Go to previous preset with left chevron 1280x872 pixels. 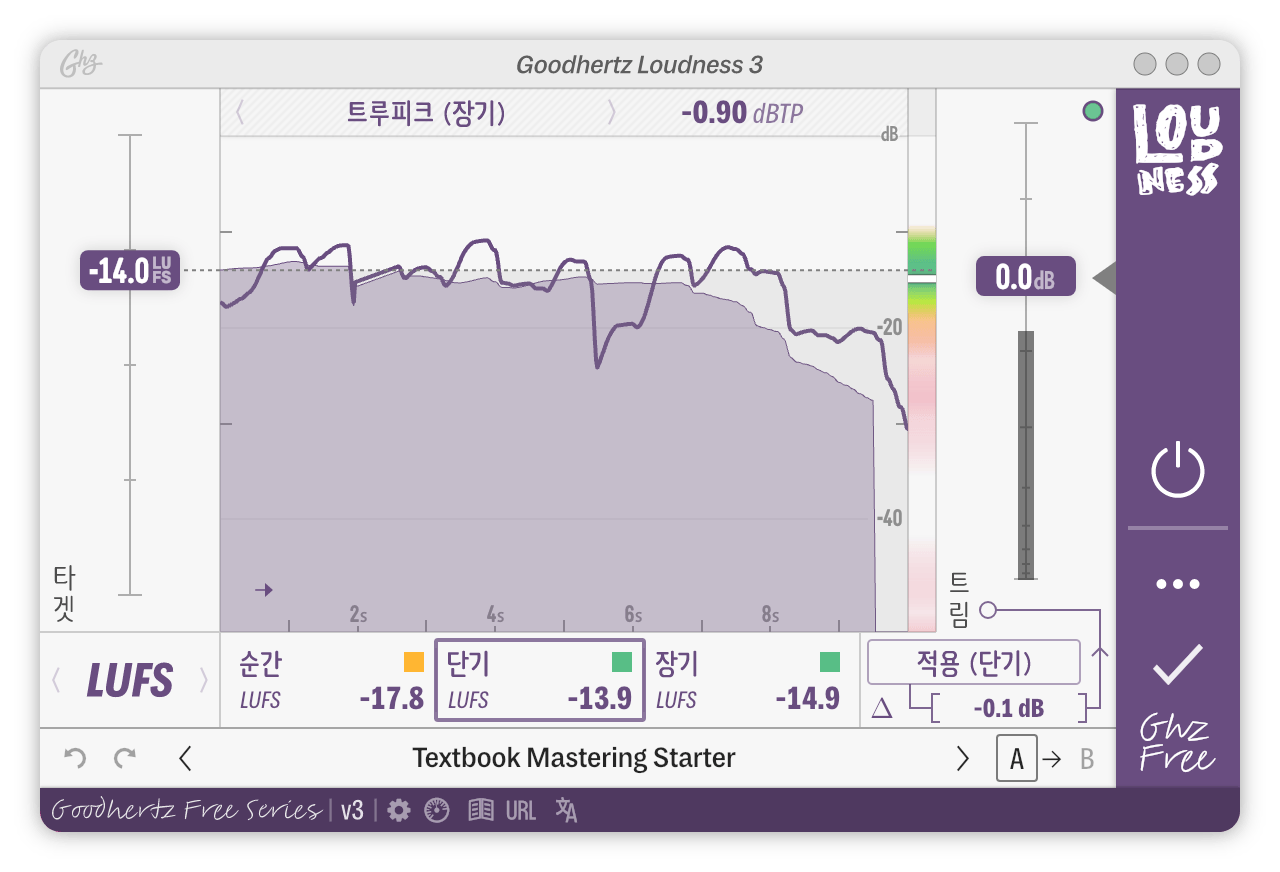point(185,759)
